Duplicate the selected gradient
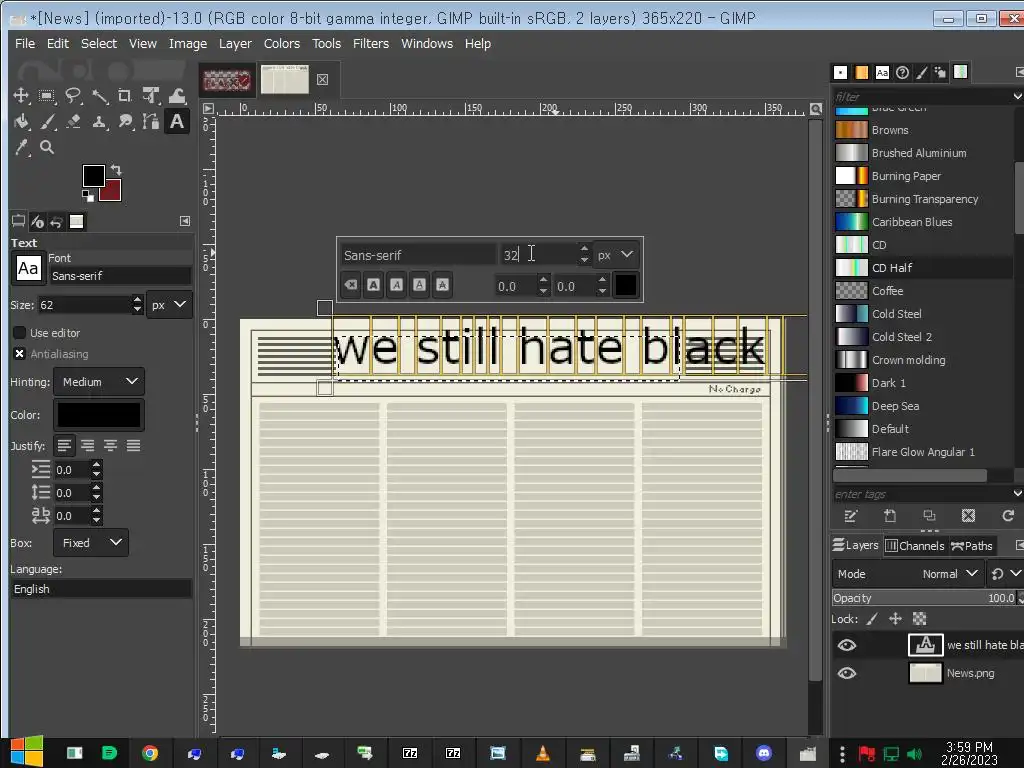This screenshot has width=1024, height=768. 929,516
